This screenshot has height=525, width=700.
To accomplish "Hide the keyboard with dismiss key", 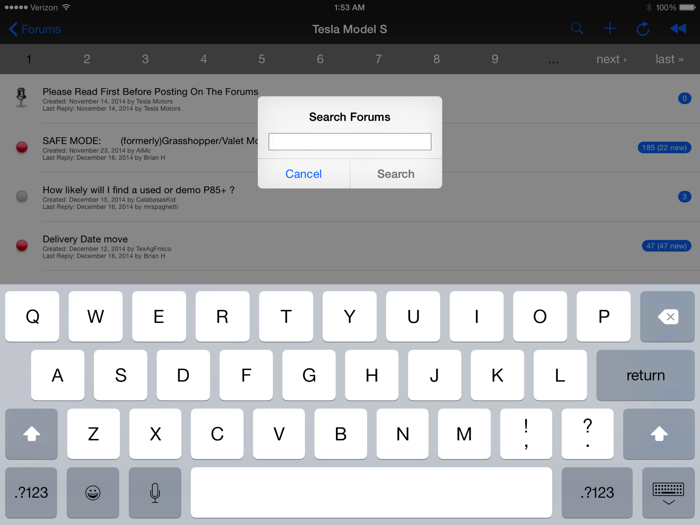I will click(668, 492).
